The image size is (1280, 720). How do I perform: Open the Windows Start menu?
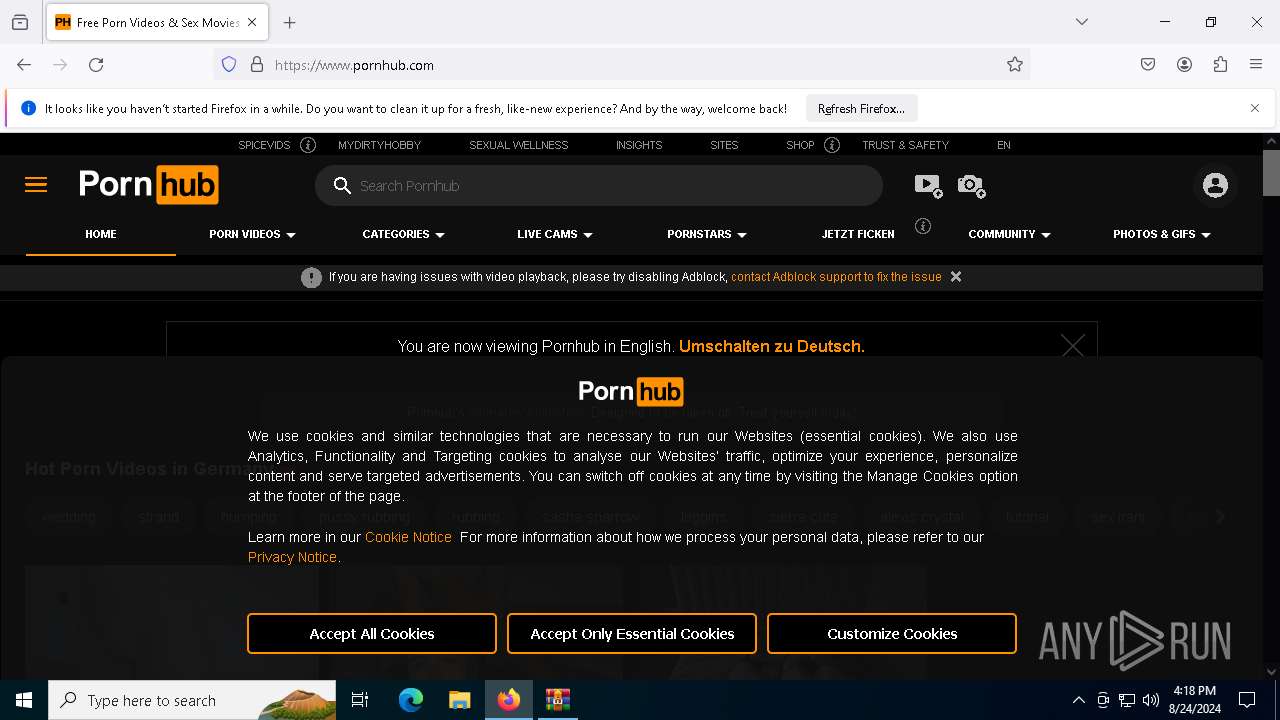[24, 700]
